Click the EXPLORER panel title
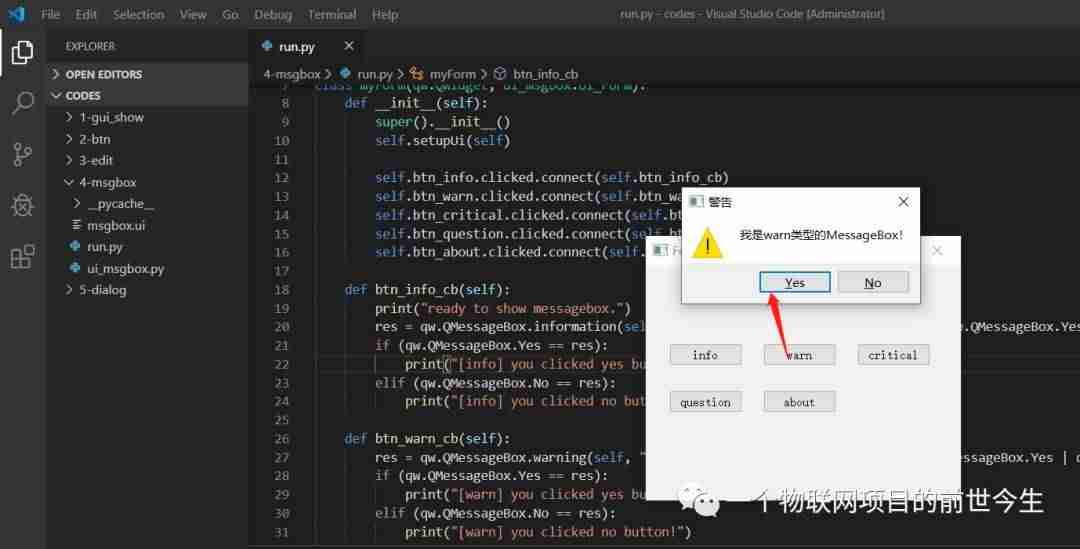 (90, 46)
